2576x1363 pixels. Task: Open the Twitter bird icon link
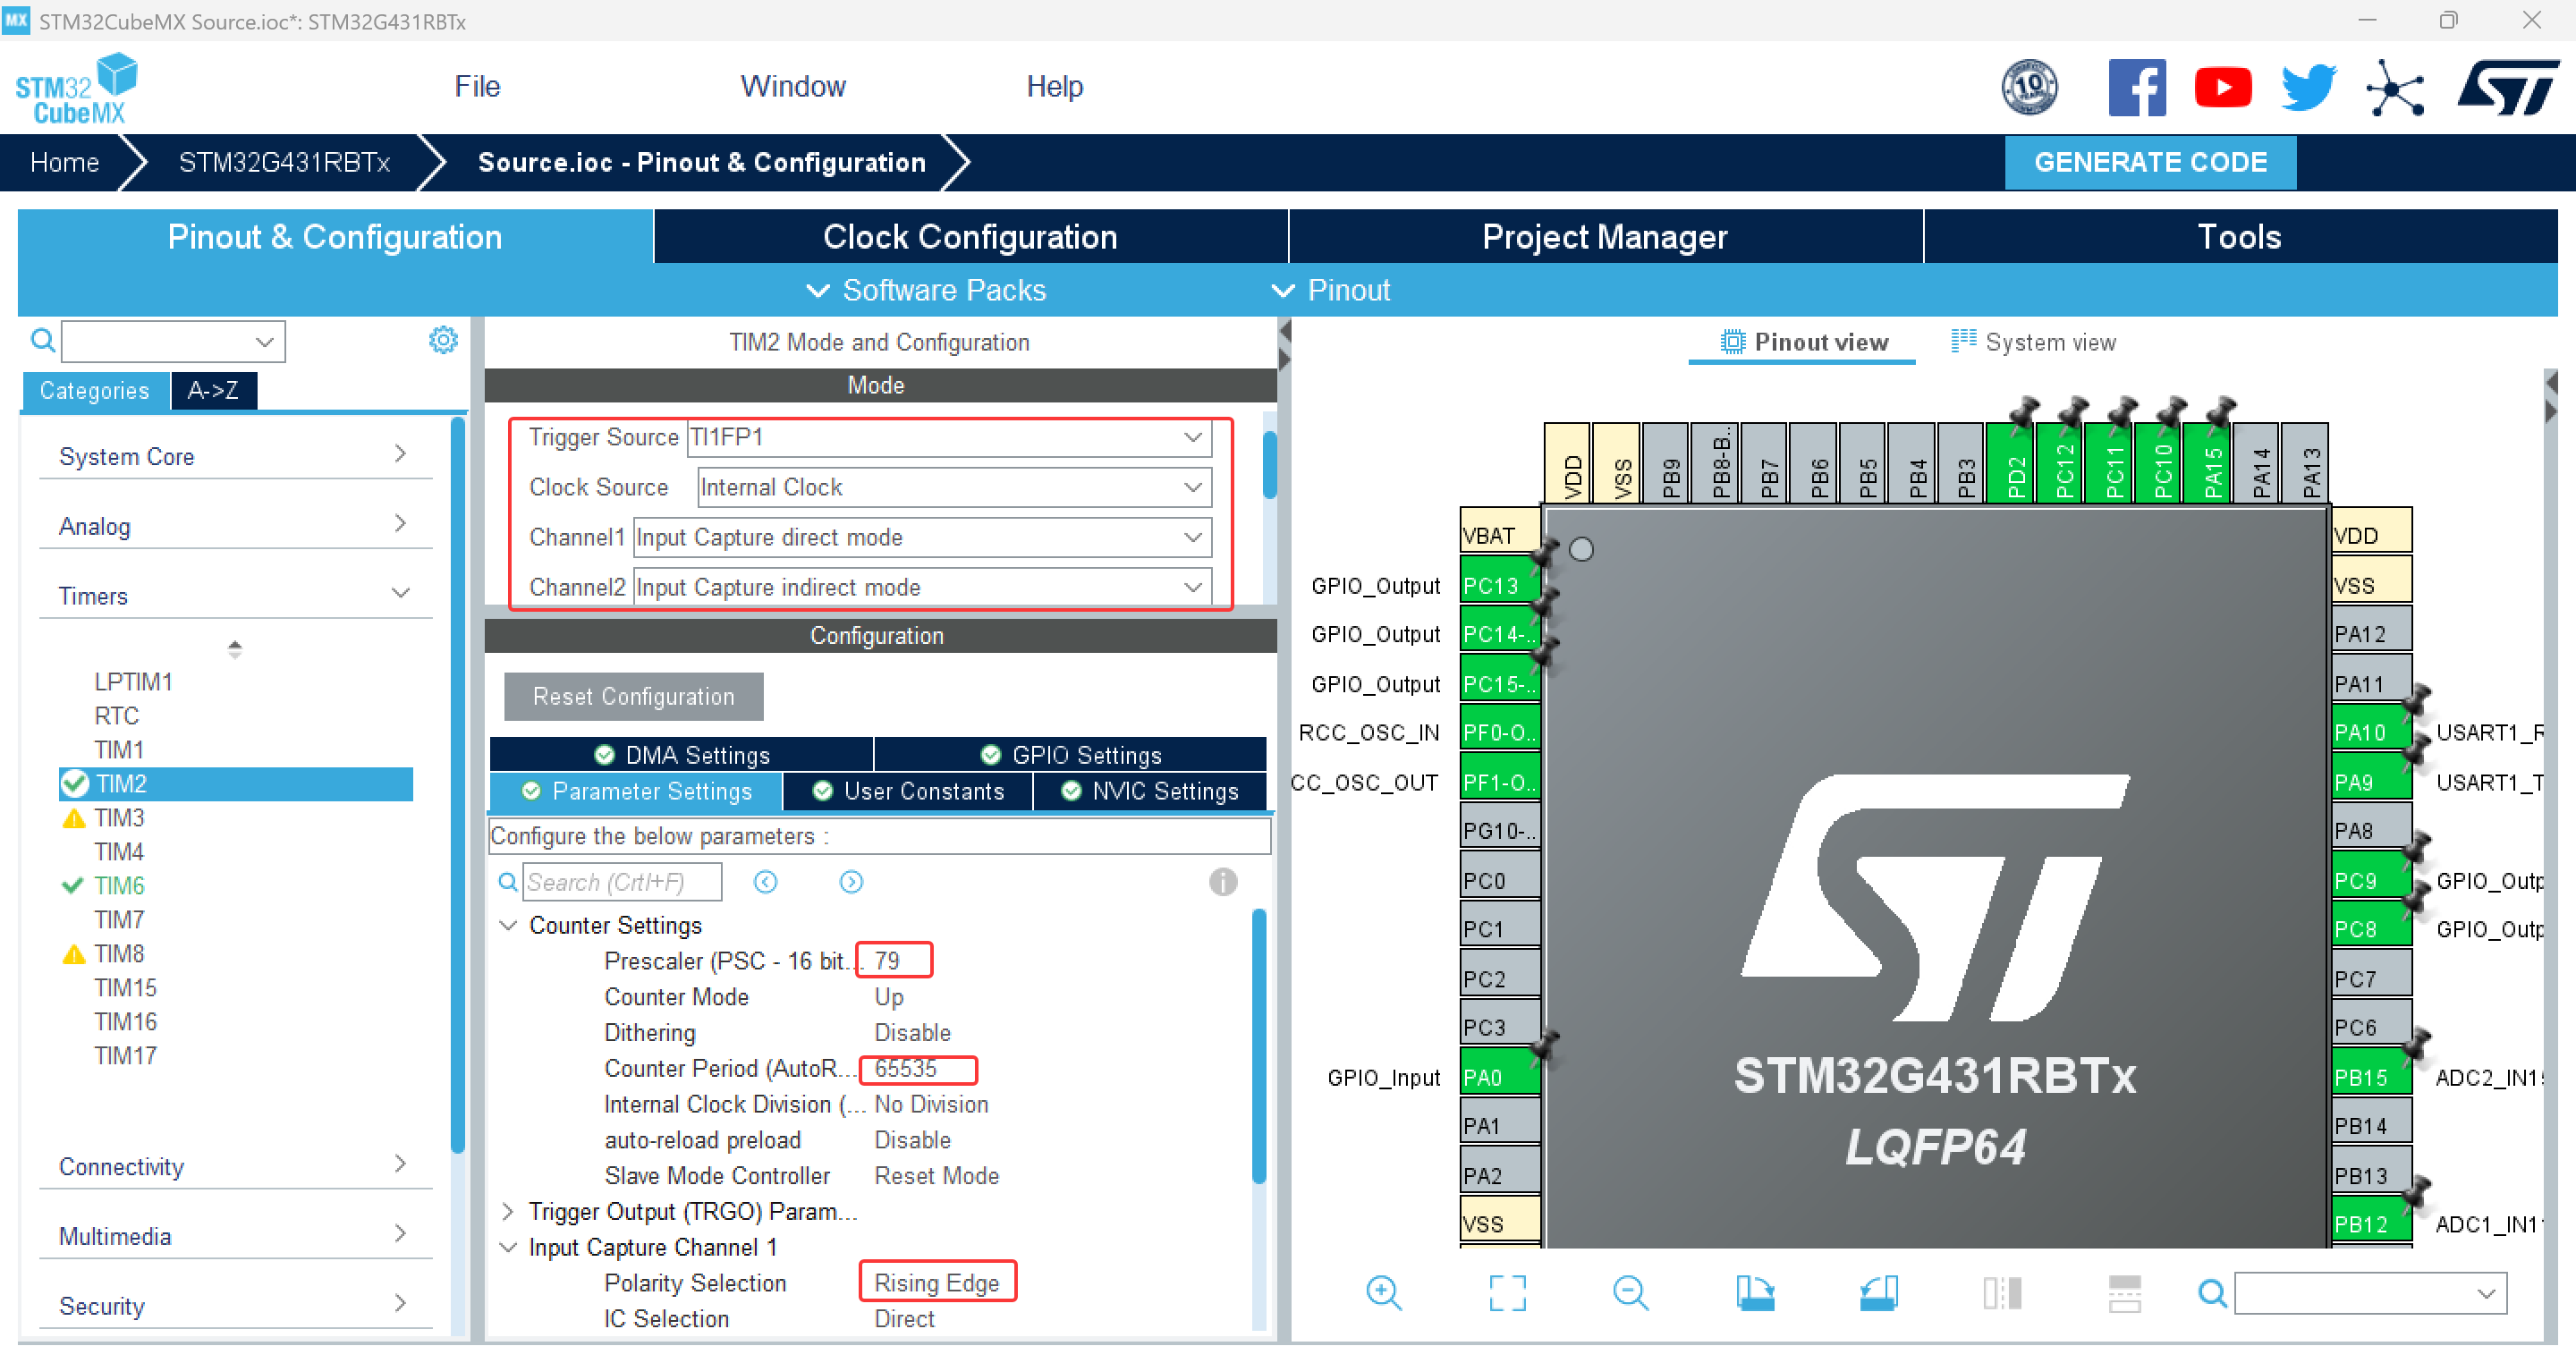tap(2308, 87)
